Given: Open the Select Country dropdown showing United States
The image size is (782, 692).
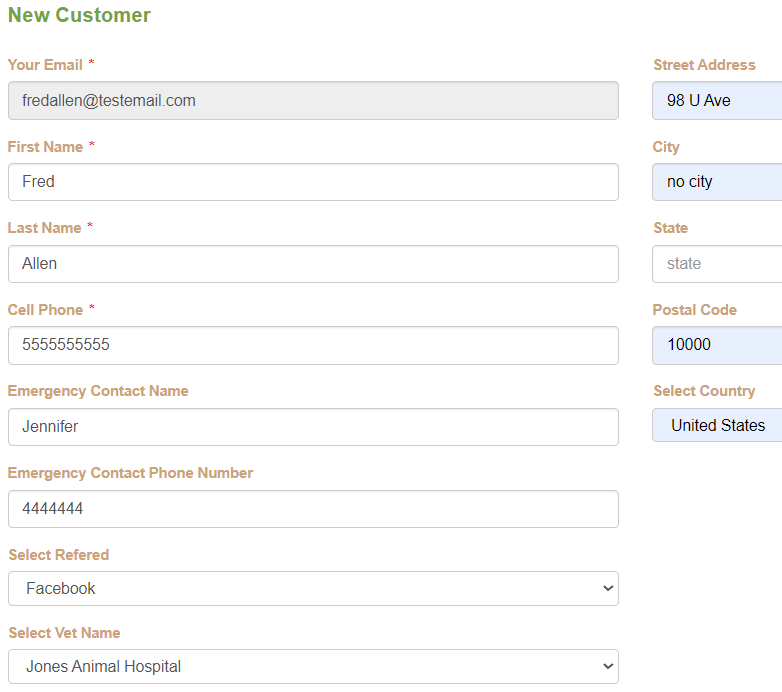Looking at the screenshot, I should click(x=717, y=425).
